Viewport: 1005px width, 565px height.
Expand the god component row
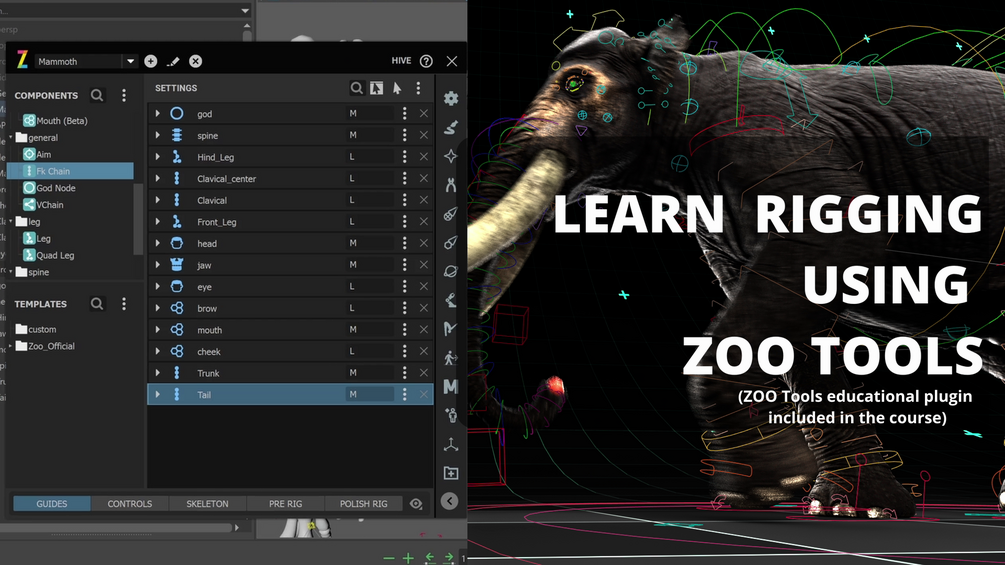[158, 113]
